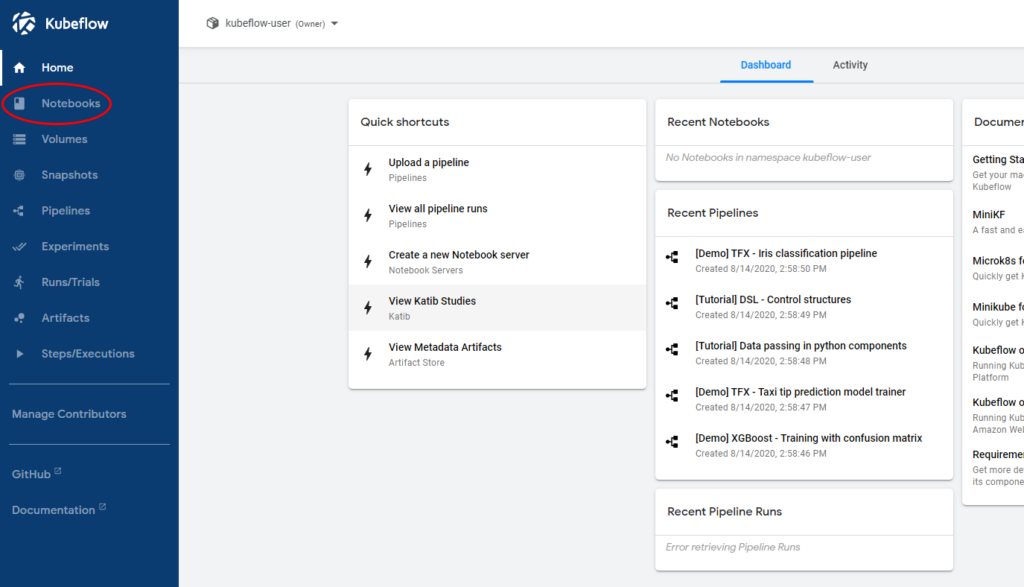The height and width of the screenshot is (587, 1024).
Task: Click the Recent Pipeline Runs heading
Action: pos(724,512)
